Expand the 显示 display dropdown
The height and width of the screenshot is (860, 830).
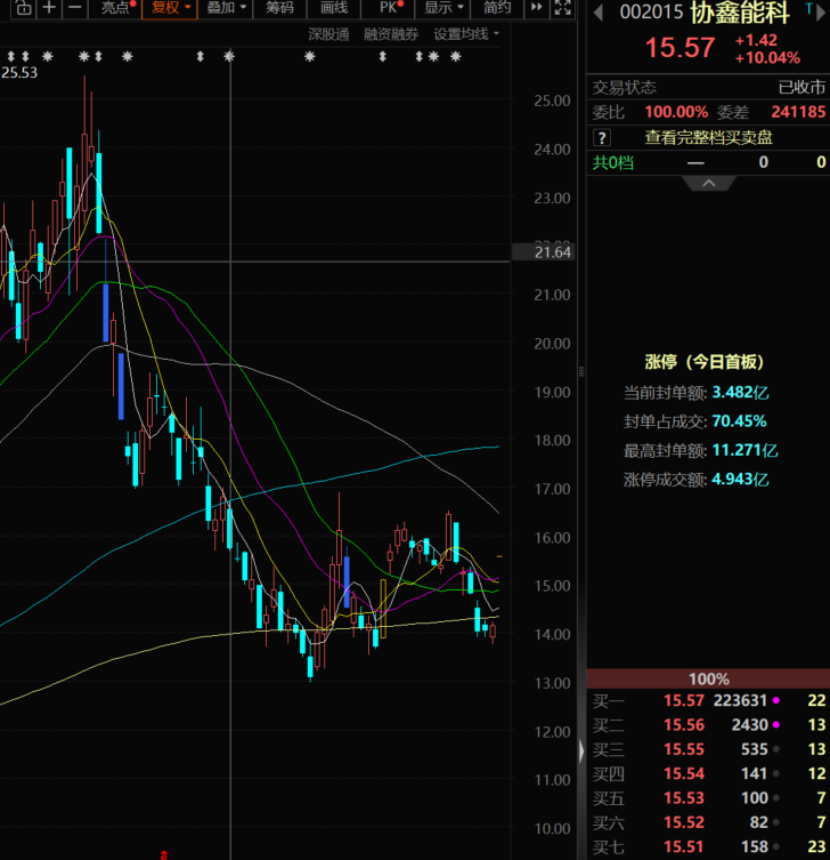(x=443, y=8)
